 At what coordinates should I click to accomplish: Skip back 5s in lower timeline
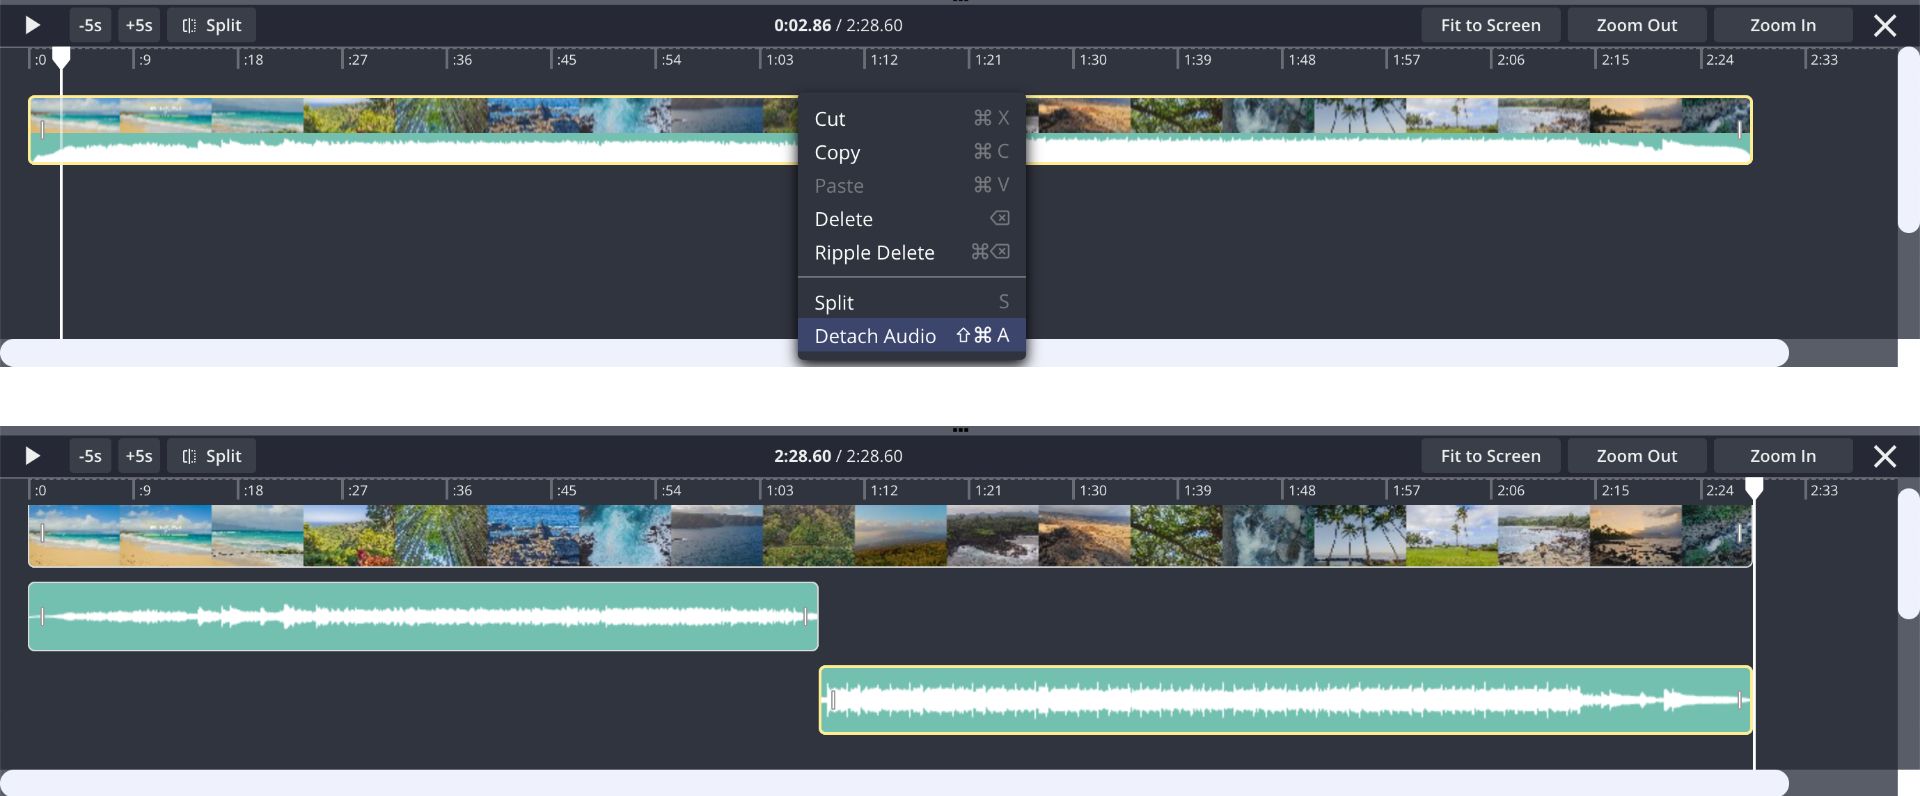point(90,456)
